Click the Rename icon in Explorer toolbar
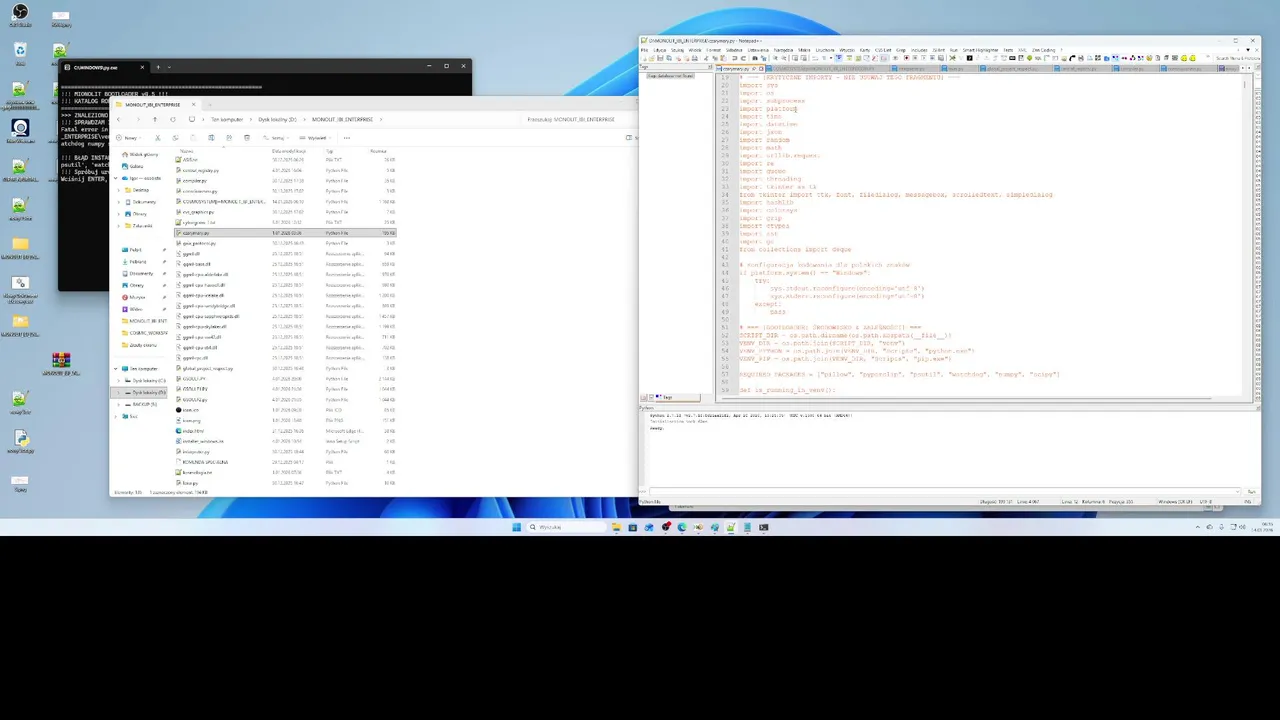This screenshot has width=1280, height=720. (x=211, y=138)
